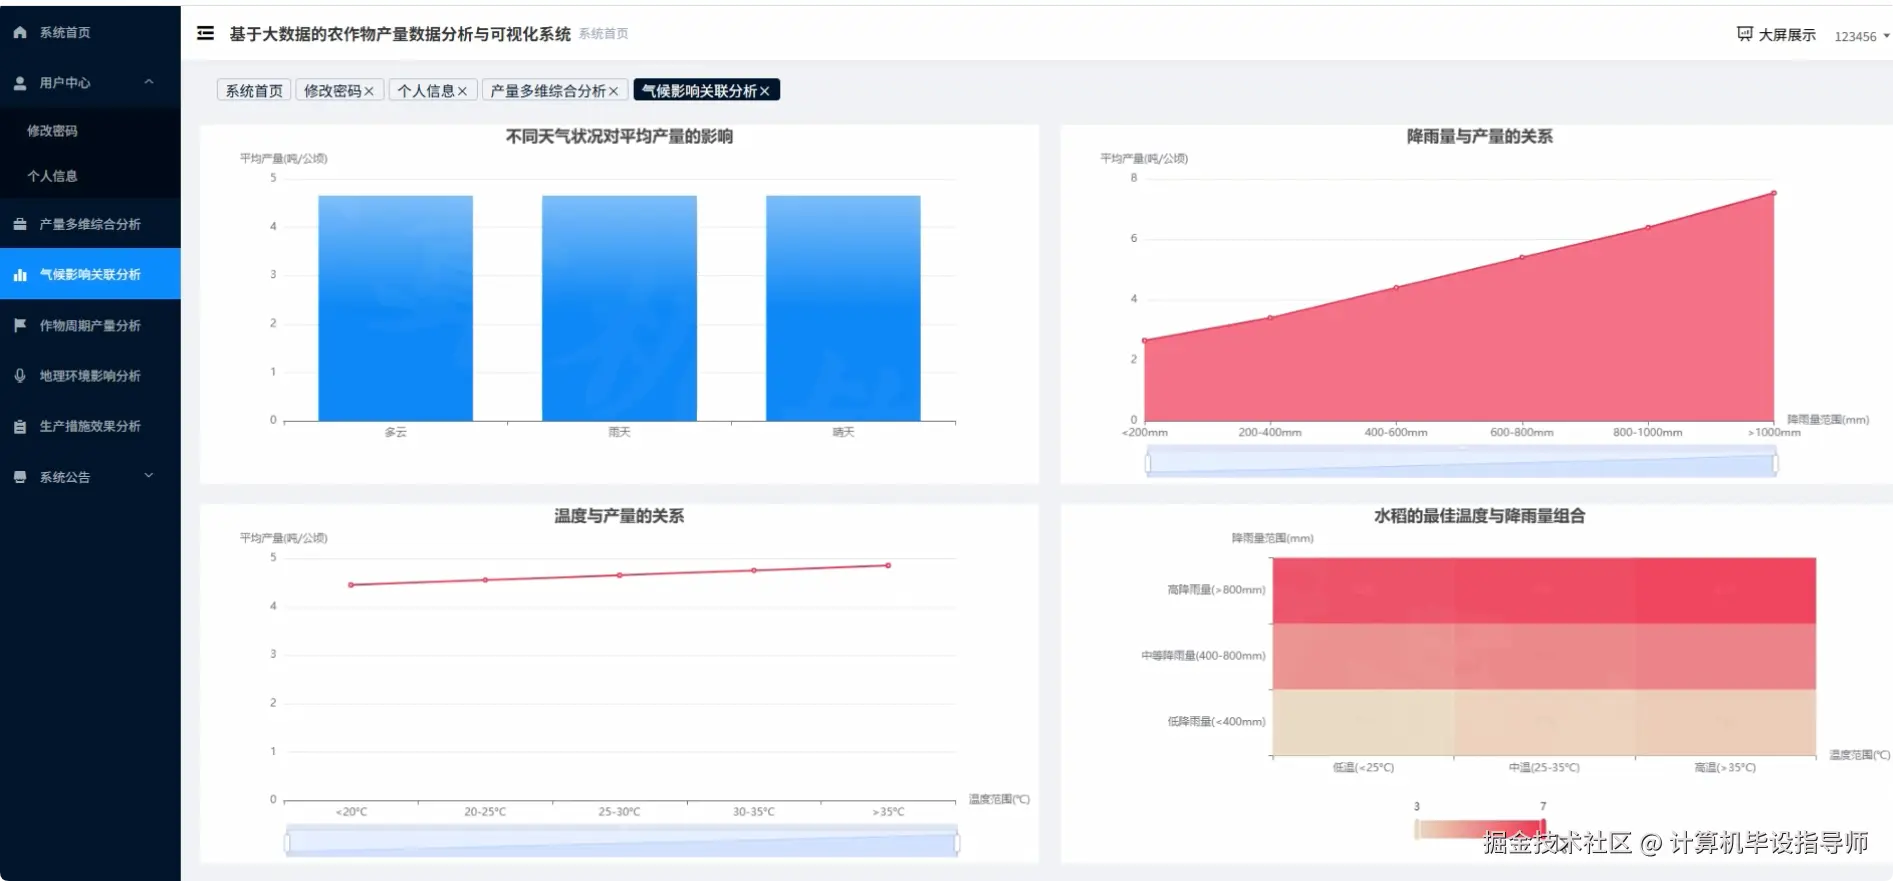Viewport: 1893px width, 881px height.
Task: Open 地理环境影响分析 page
Action: tap(90, 376)
